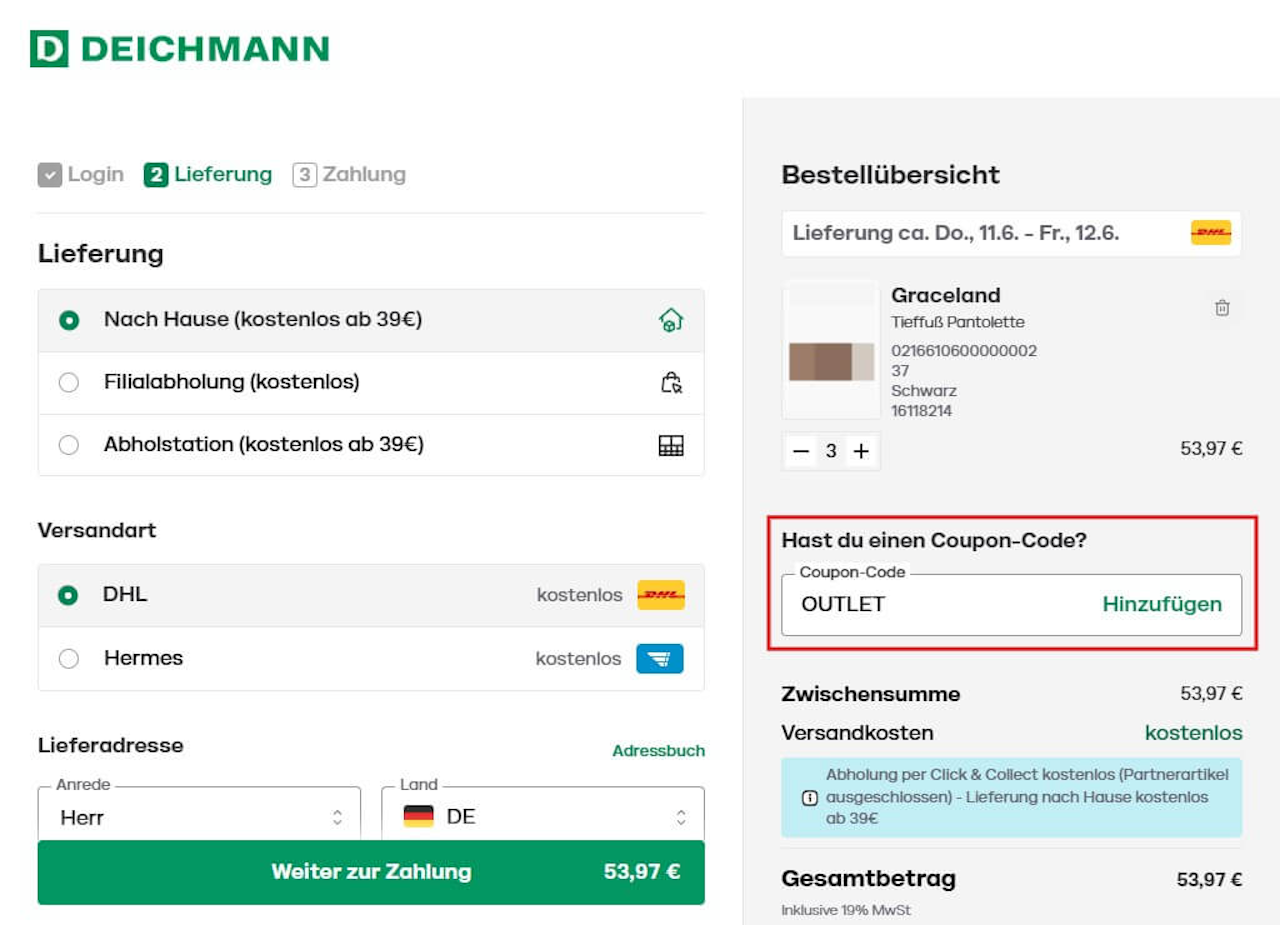Decrease item quantity with minus button

[x=801, y=451]
